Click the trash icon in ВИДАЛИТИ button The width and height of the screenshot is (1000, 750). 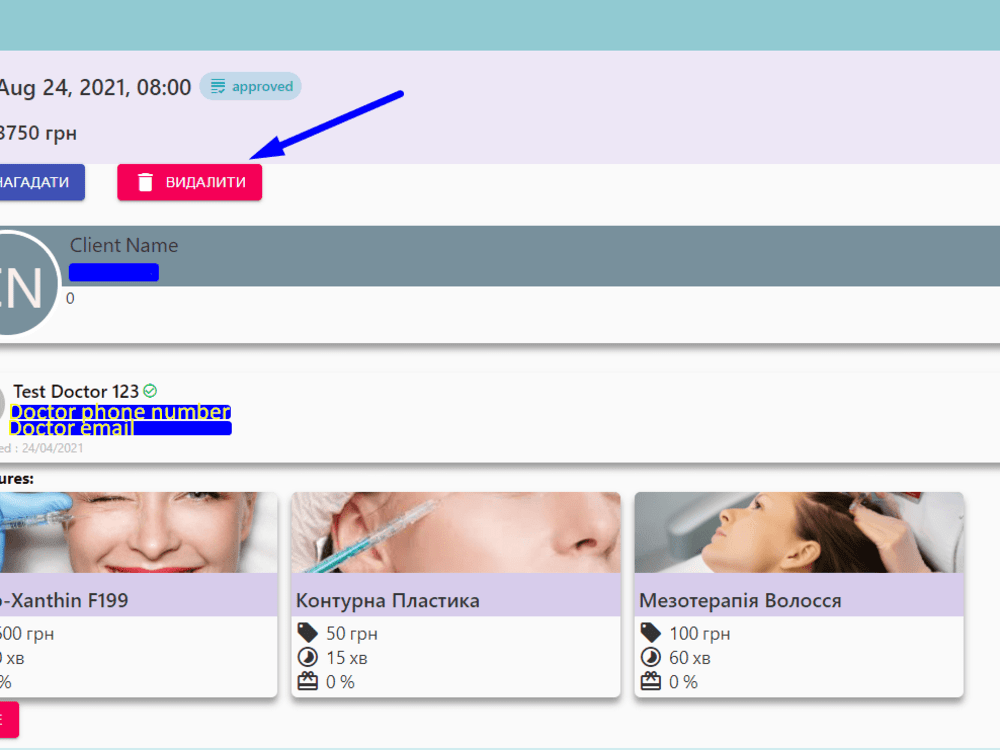point(145,182)
